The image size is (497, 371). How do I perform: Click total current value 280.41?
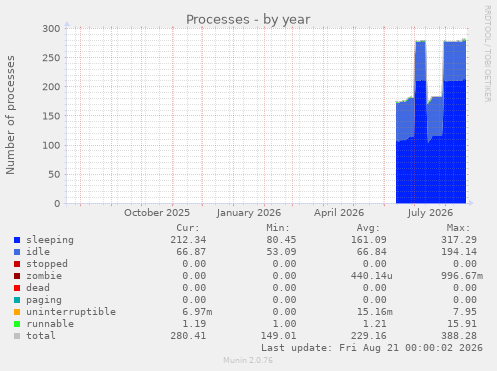point(188,336)
